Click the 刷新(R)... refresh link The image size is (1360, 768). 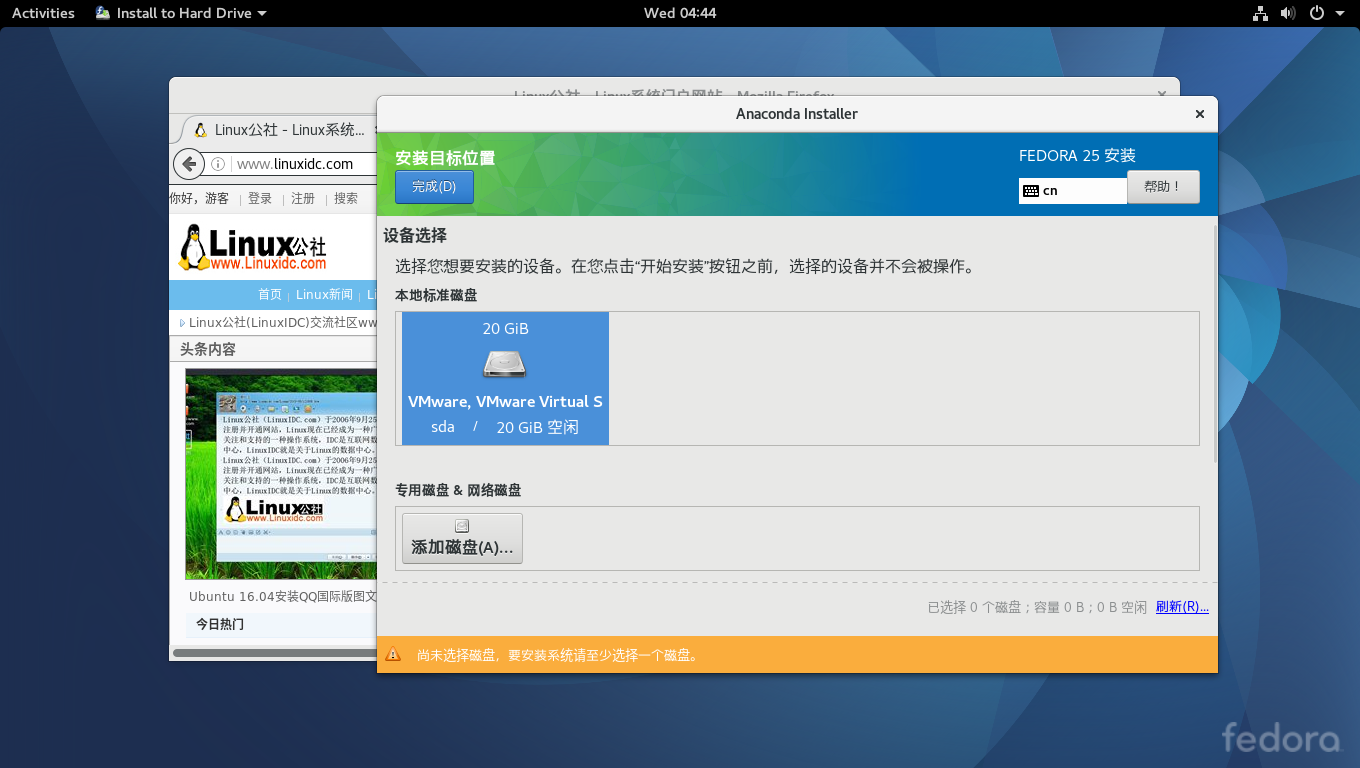pyautogui.click(x=1182, y=607)
